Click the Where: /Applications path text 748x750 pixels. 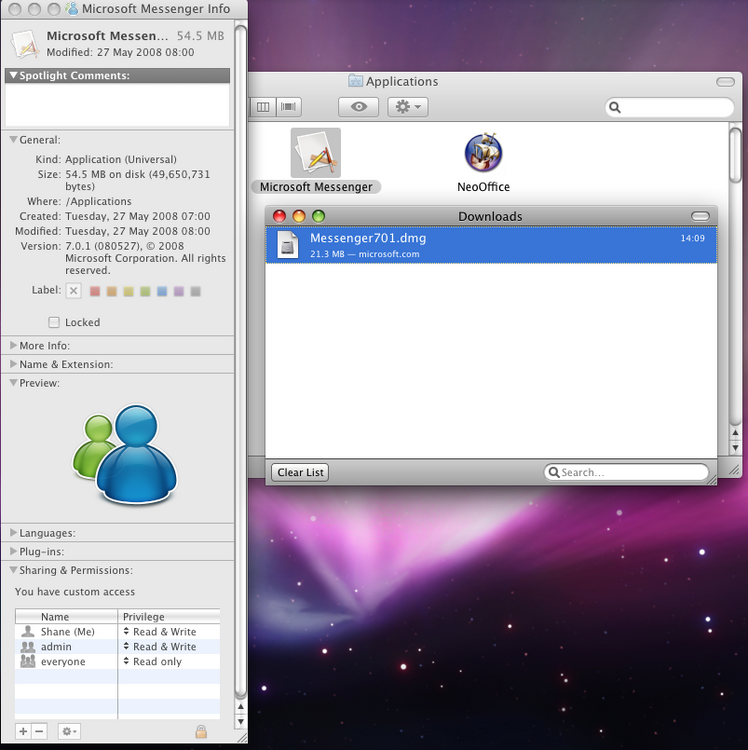[99, 201]
